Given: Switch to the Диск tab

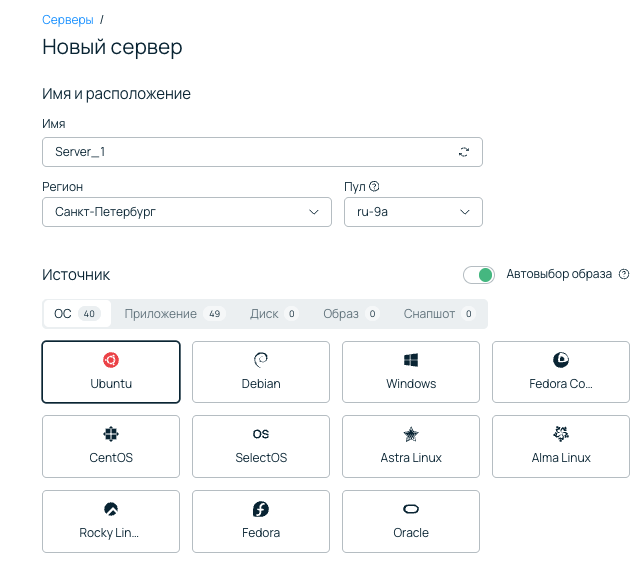Looking at the screenshot, I should point(274,314).
